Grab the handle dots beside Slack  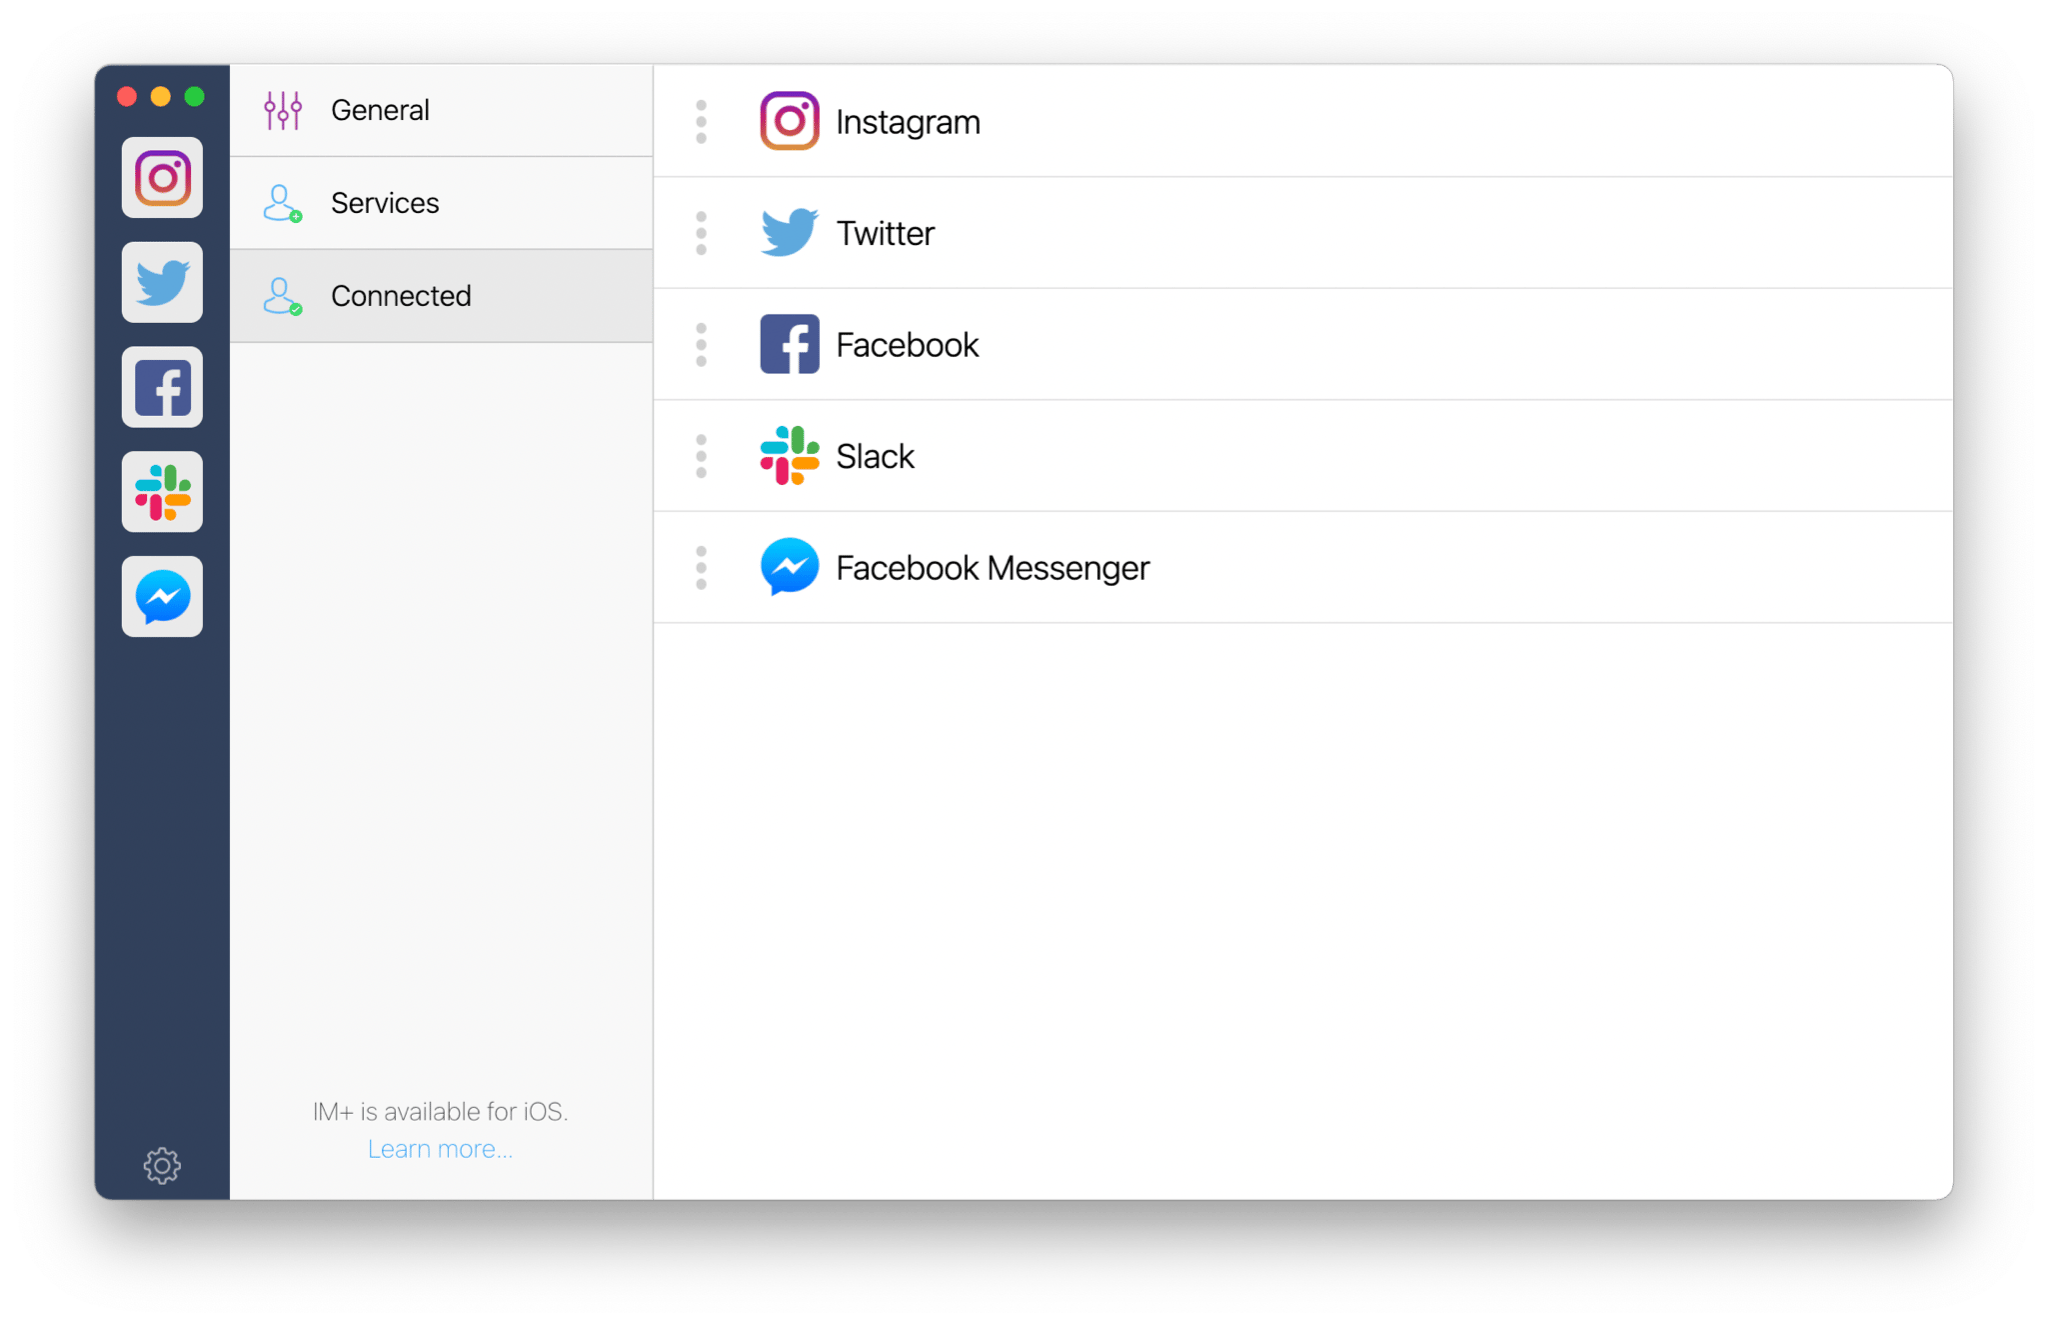[x=701, y=456]
